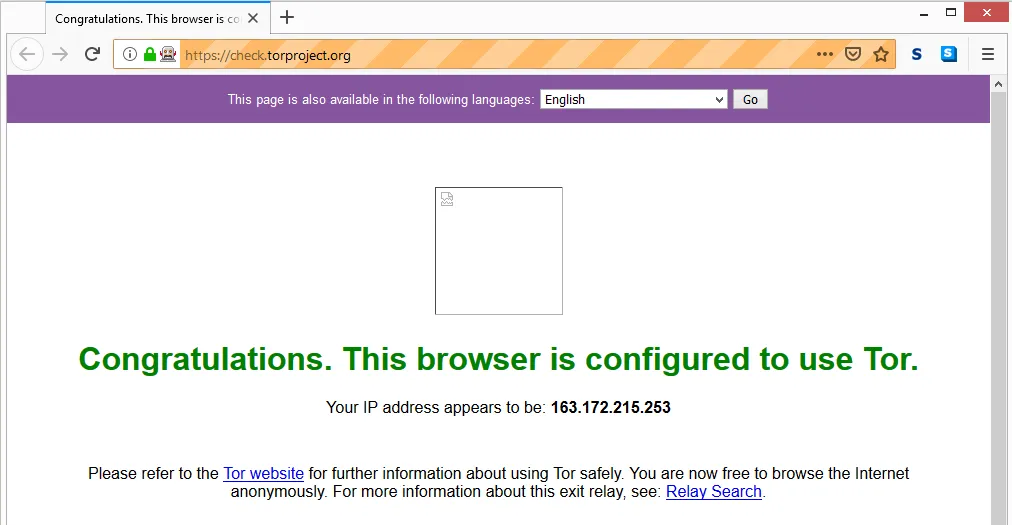The width and height of the screenshot is (1012, 525).
Task: Go back with the back arrow button
Action: (27, 54)
